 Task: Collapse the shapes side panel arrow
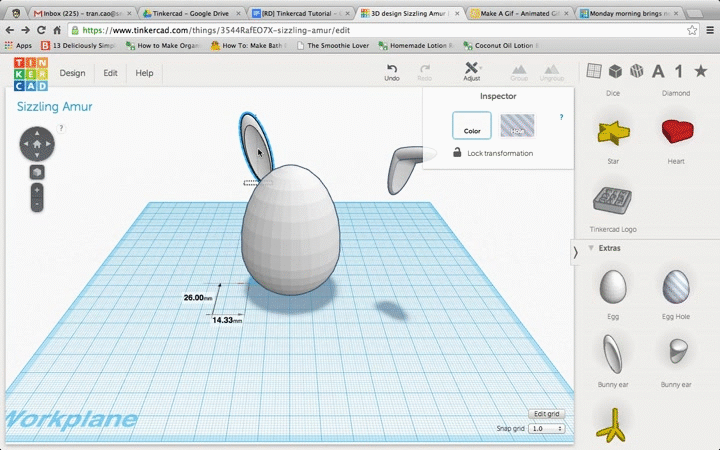pyautogui.click(x=575, y=254)
